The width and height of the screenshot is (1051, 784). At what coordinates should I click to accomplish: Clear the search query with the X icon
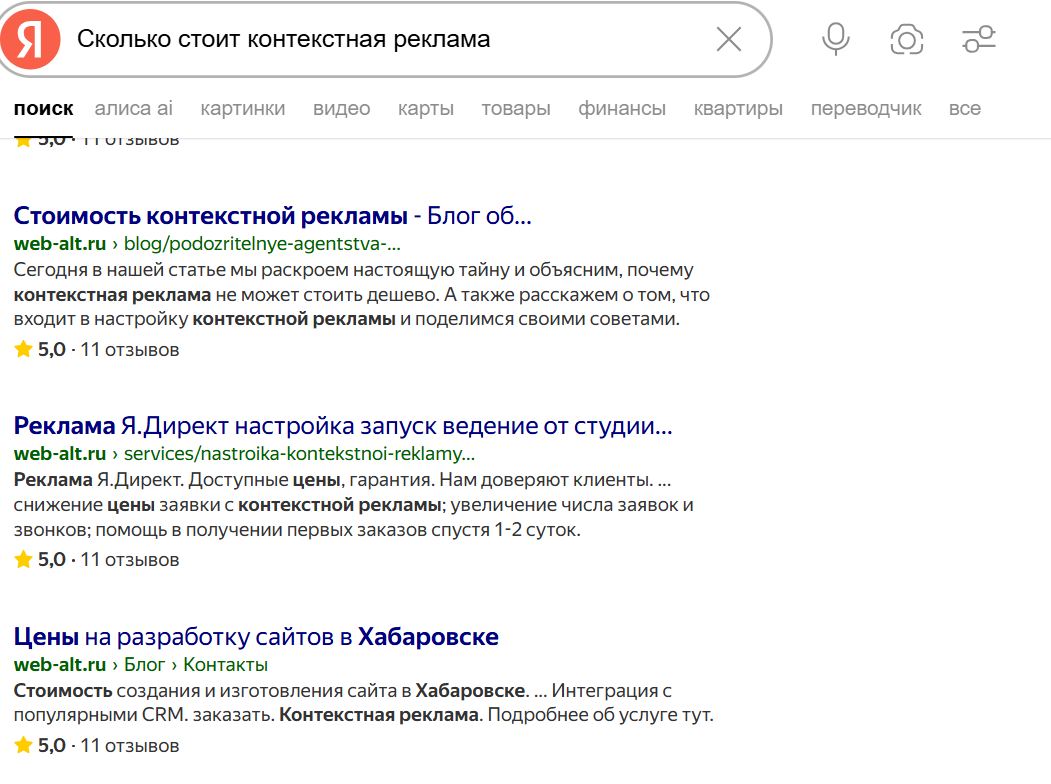[x=729, y=40]
